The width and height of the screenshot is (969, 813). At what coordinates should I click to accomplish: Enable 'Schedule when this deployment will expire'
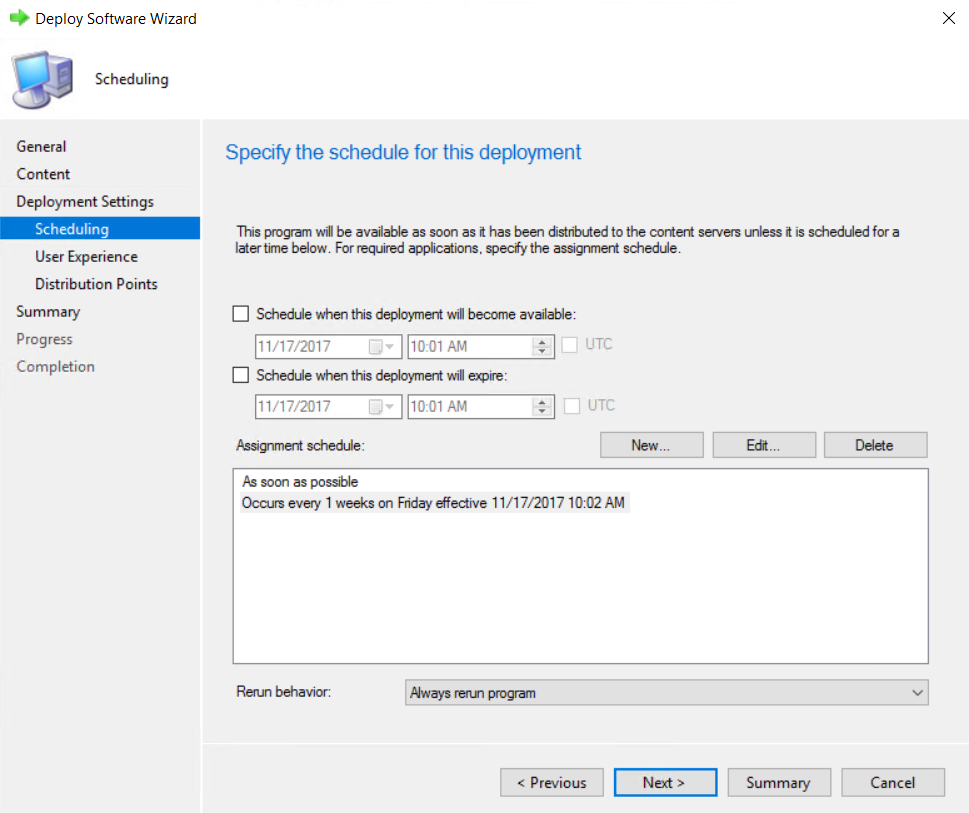click(240, 376)
